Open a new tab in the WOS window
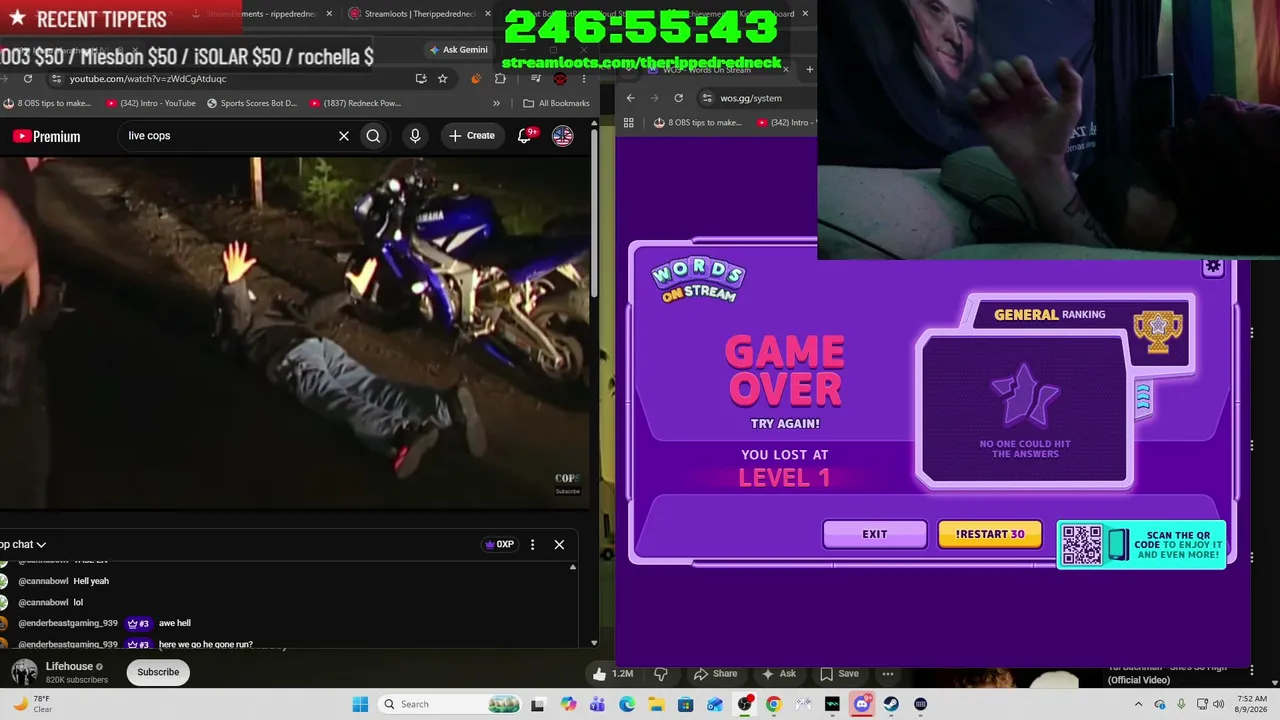The height and width of the screenshot is (720, 1280). click(809, 69)
